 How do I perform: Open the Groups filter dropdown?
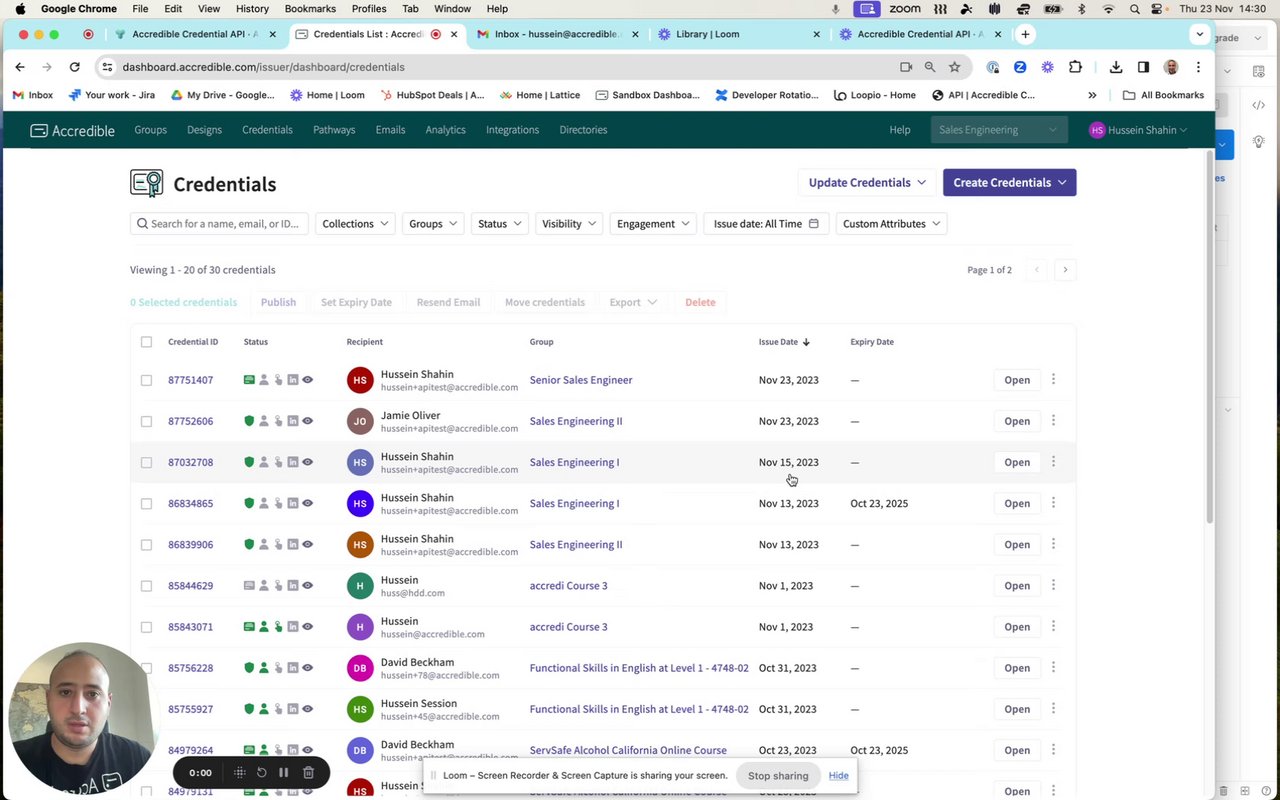(433, 224)
